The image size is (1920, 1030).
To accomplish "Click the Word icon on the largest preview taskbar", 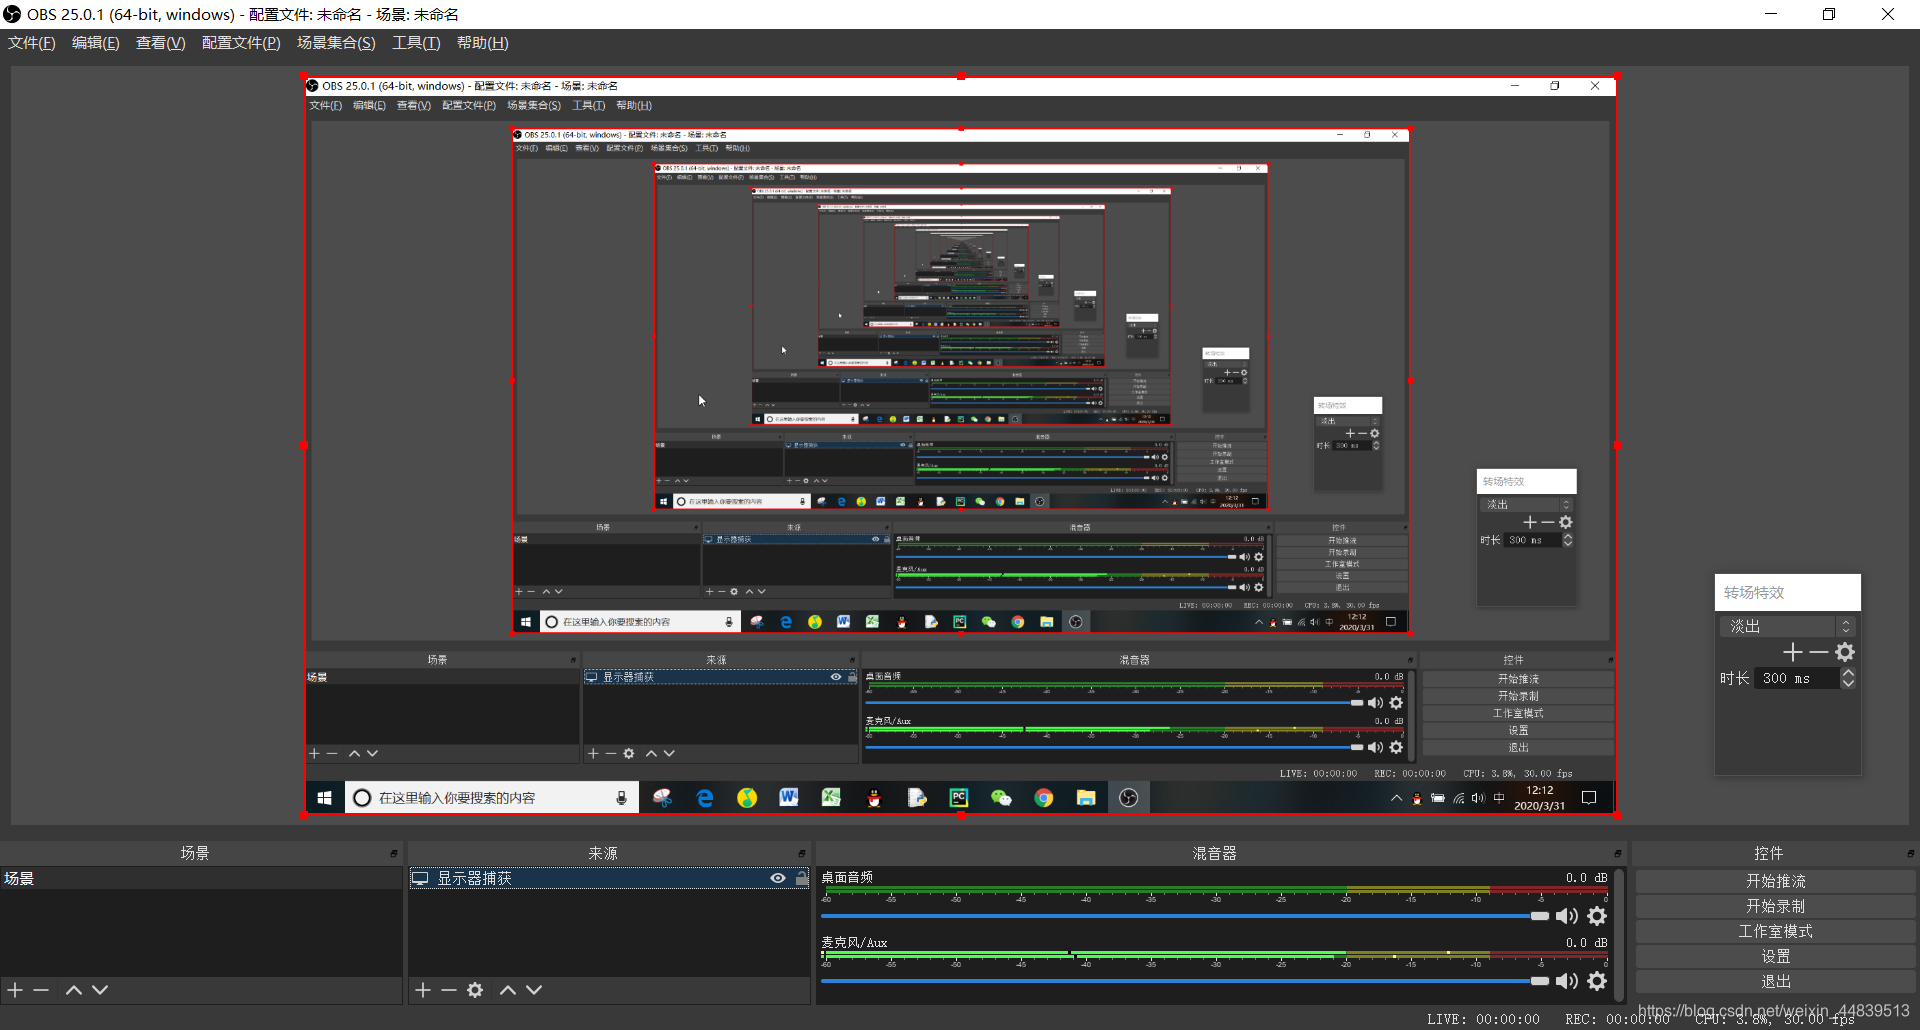I will coord(789,798).
